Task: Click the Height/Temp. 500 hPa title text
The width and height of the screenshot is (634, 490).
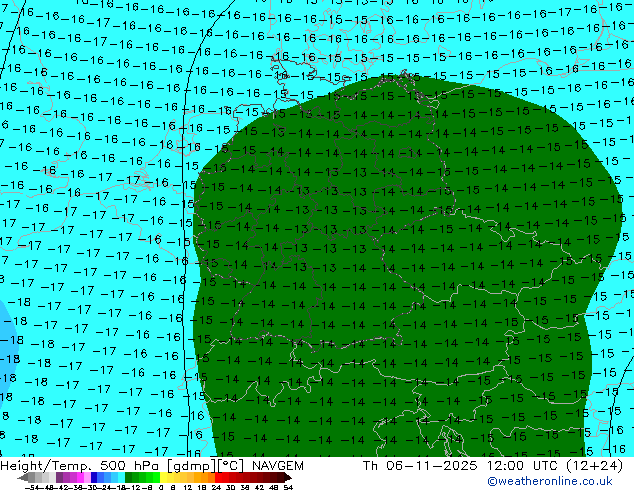Action: pyautogui.click(x=81, y=466)
